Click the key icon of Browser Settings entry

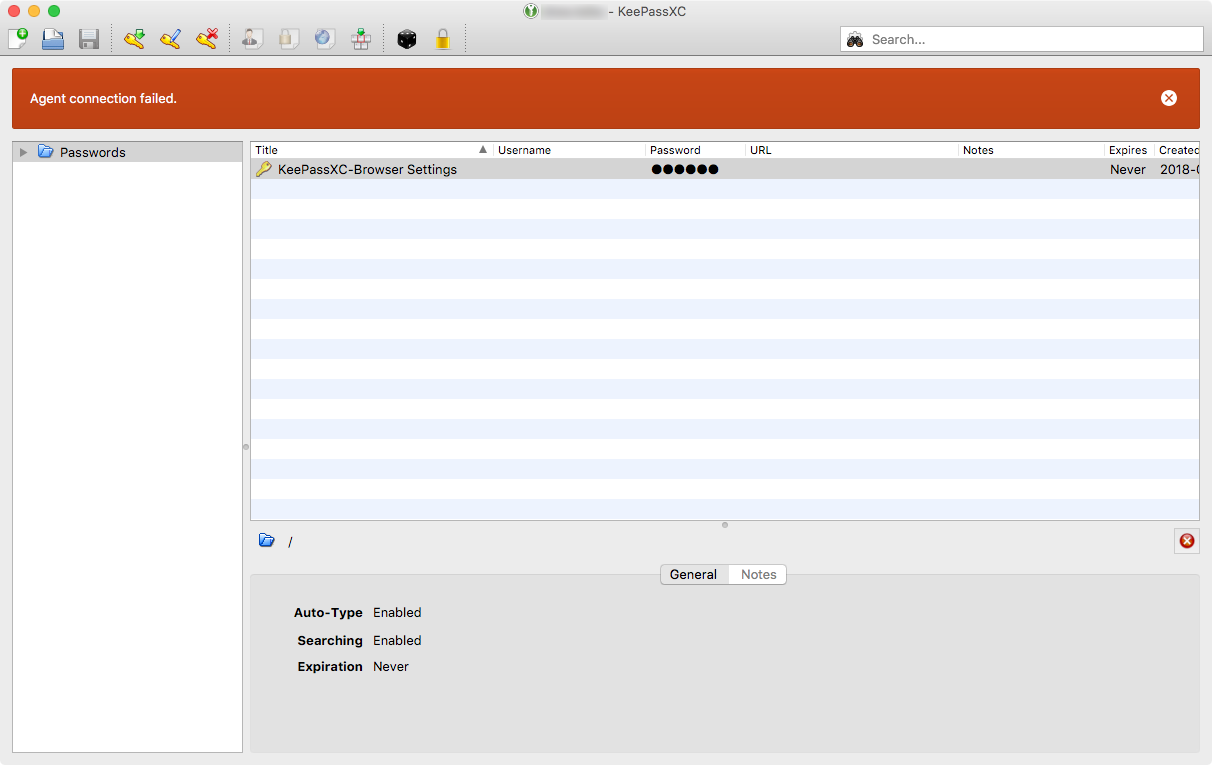point(264,169)
